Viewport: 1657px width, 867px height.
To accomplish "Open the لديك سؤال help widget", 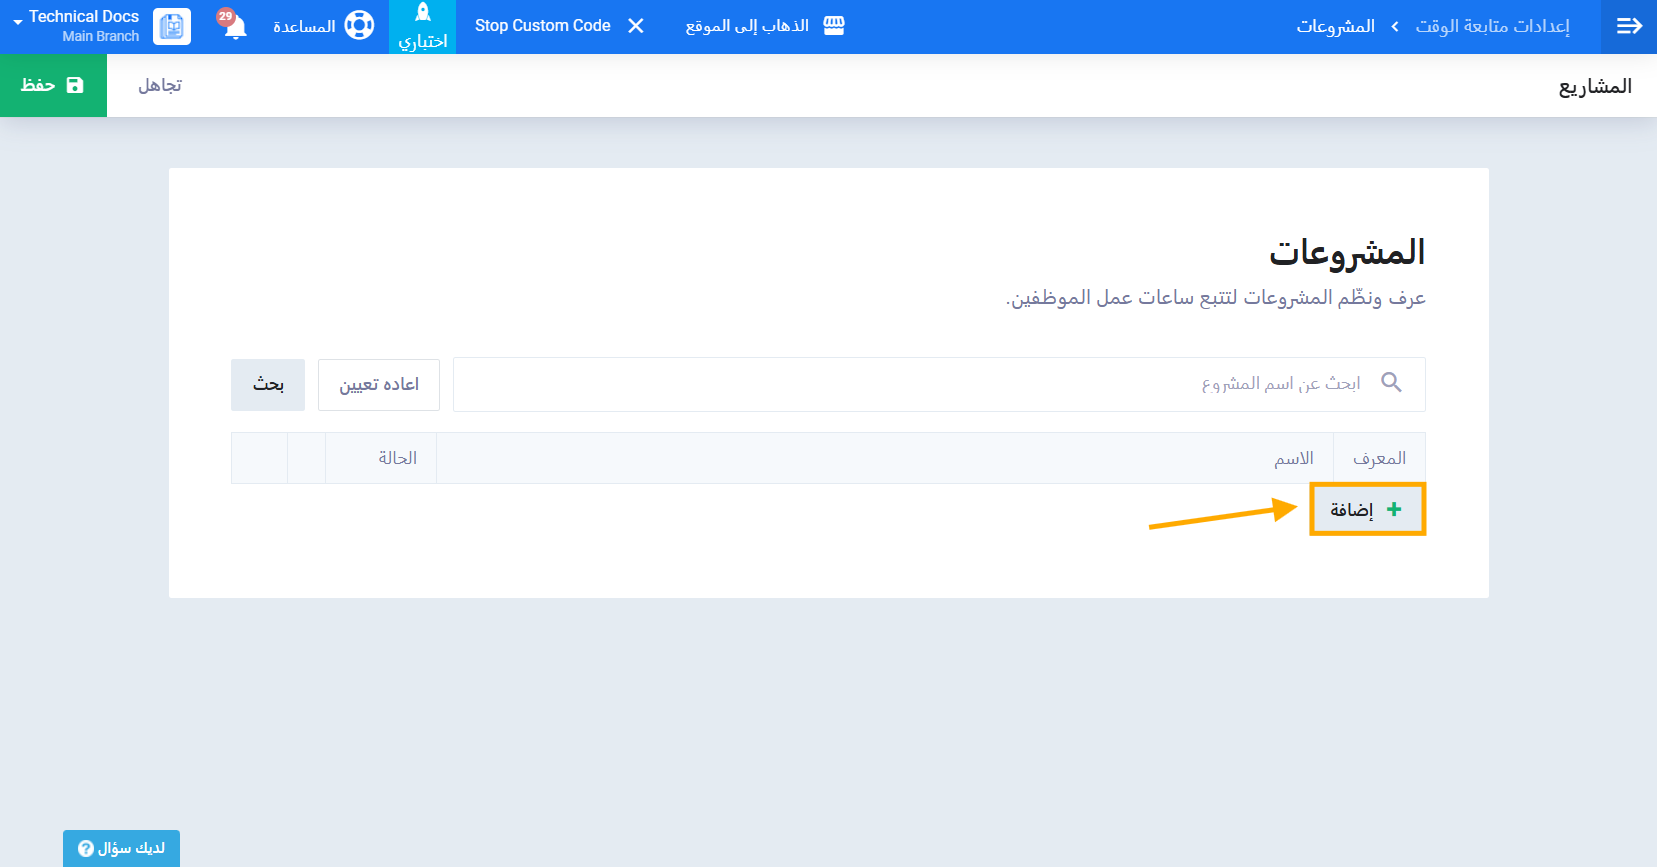I will [121, 848].
